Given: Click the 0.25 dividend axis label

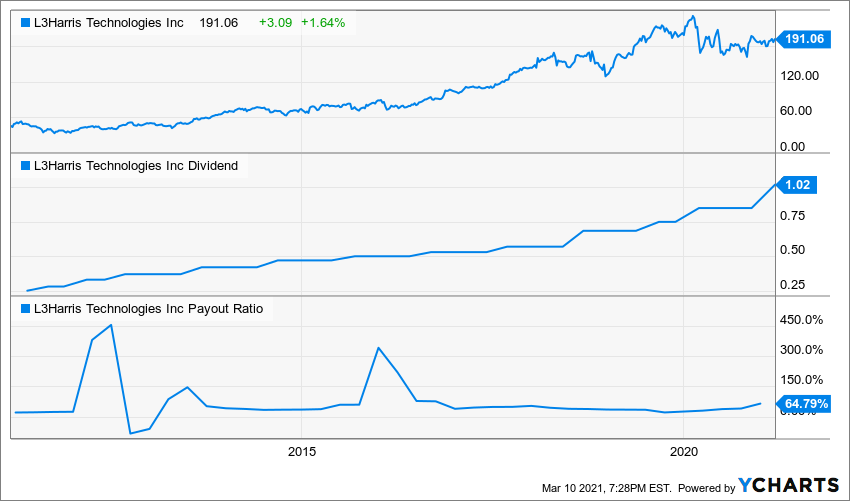Looking at the screenshot, I should [x=793, y=285].
